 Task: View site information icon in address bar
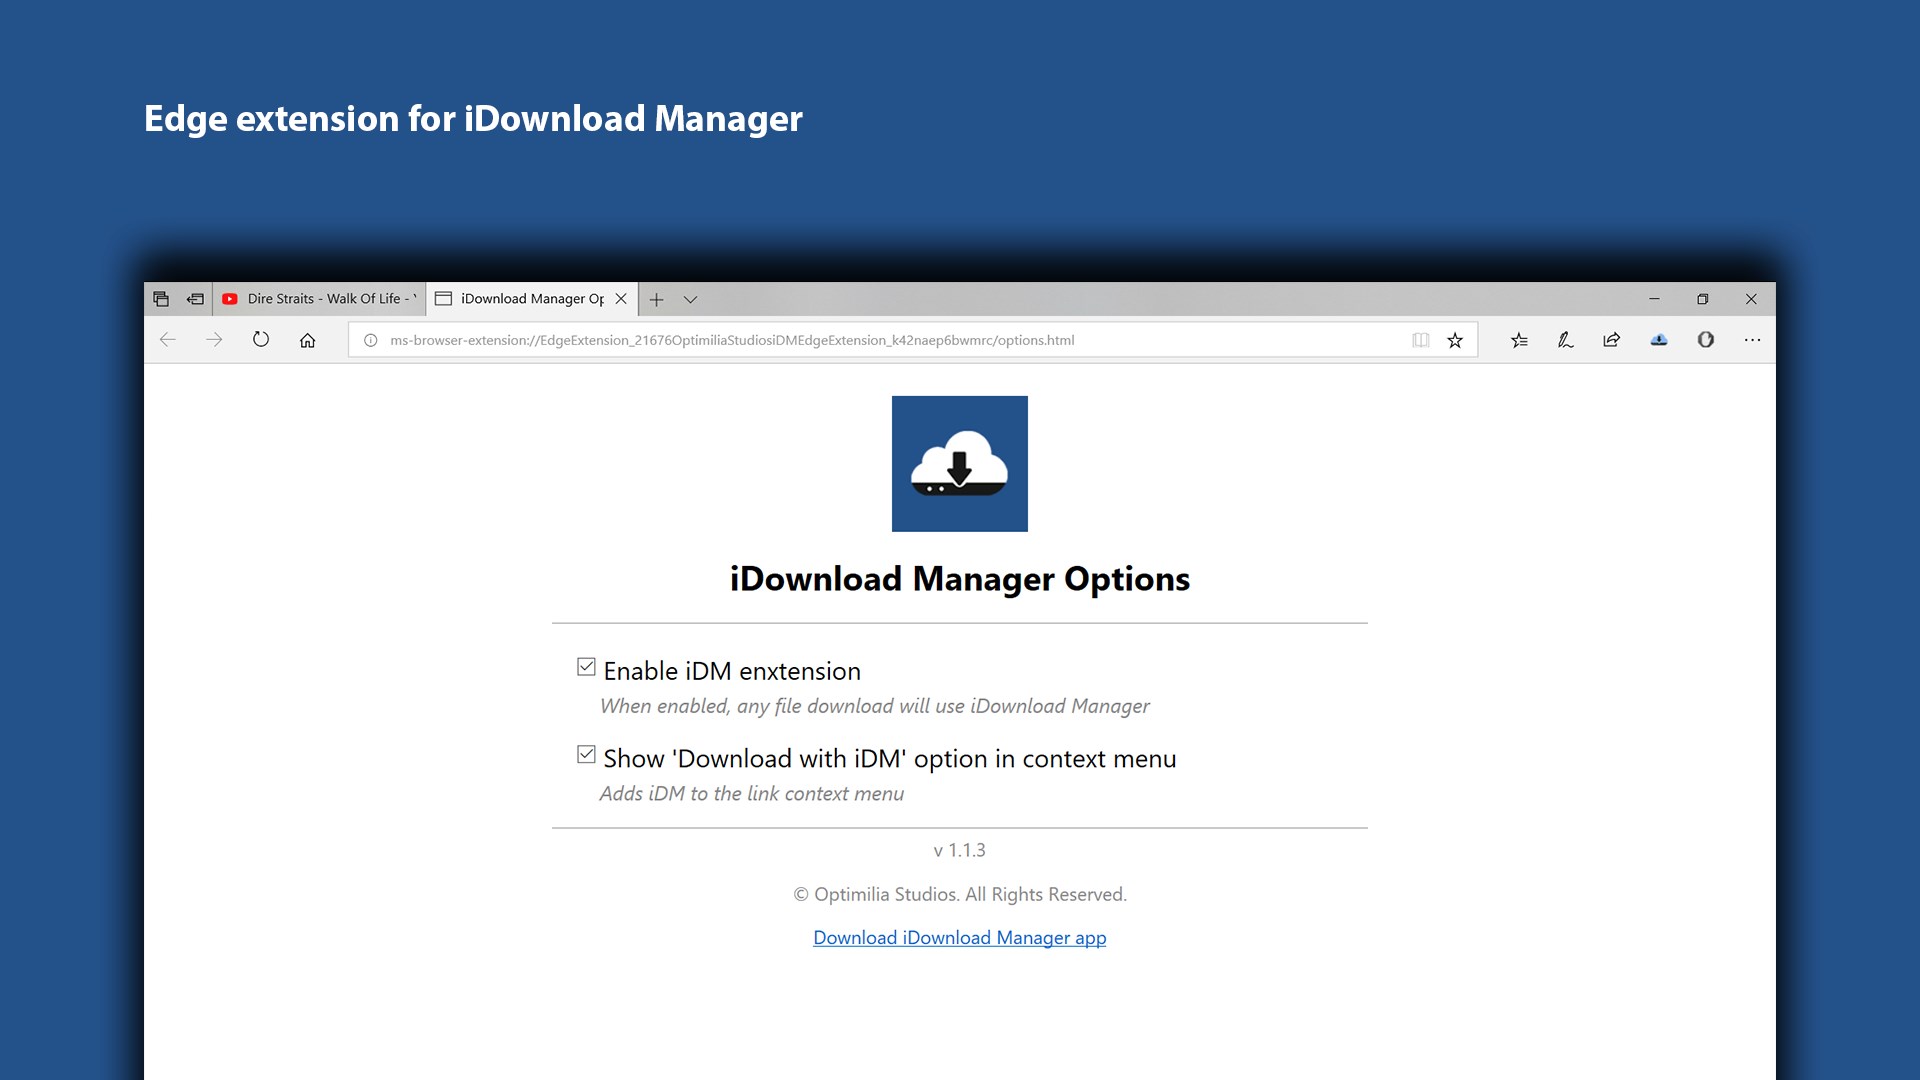(x=371, y=340)
